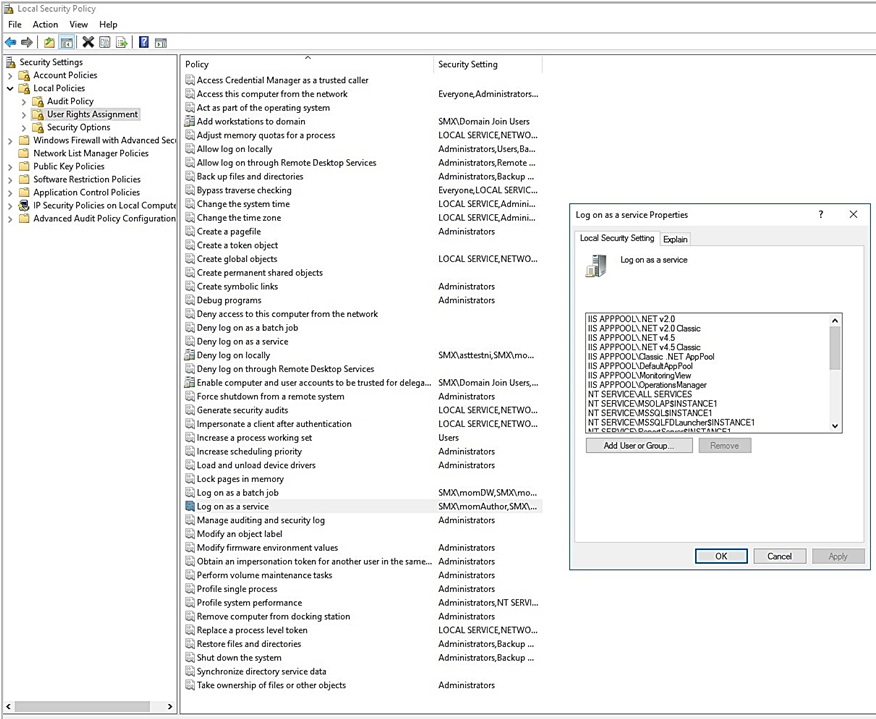This screenshot has width=876, height=719.
Task: Click the Properties toolbar icon
Action: [x=104, y=42]
